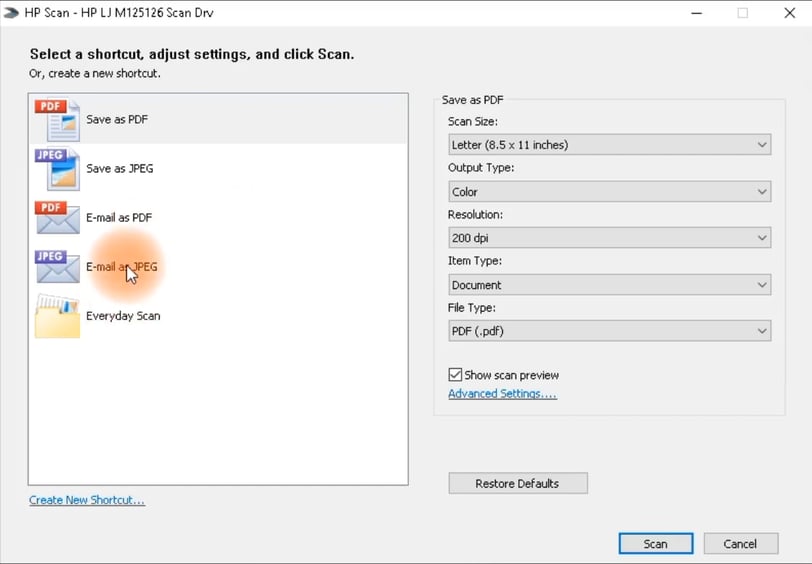The height and width of the screenshot is (564, 812).
Task: Pick the "Everyday Scan" shortcut label
Action: (123, 316)
